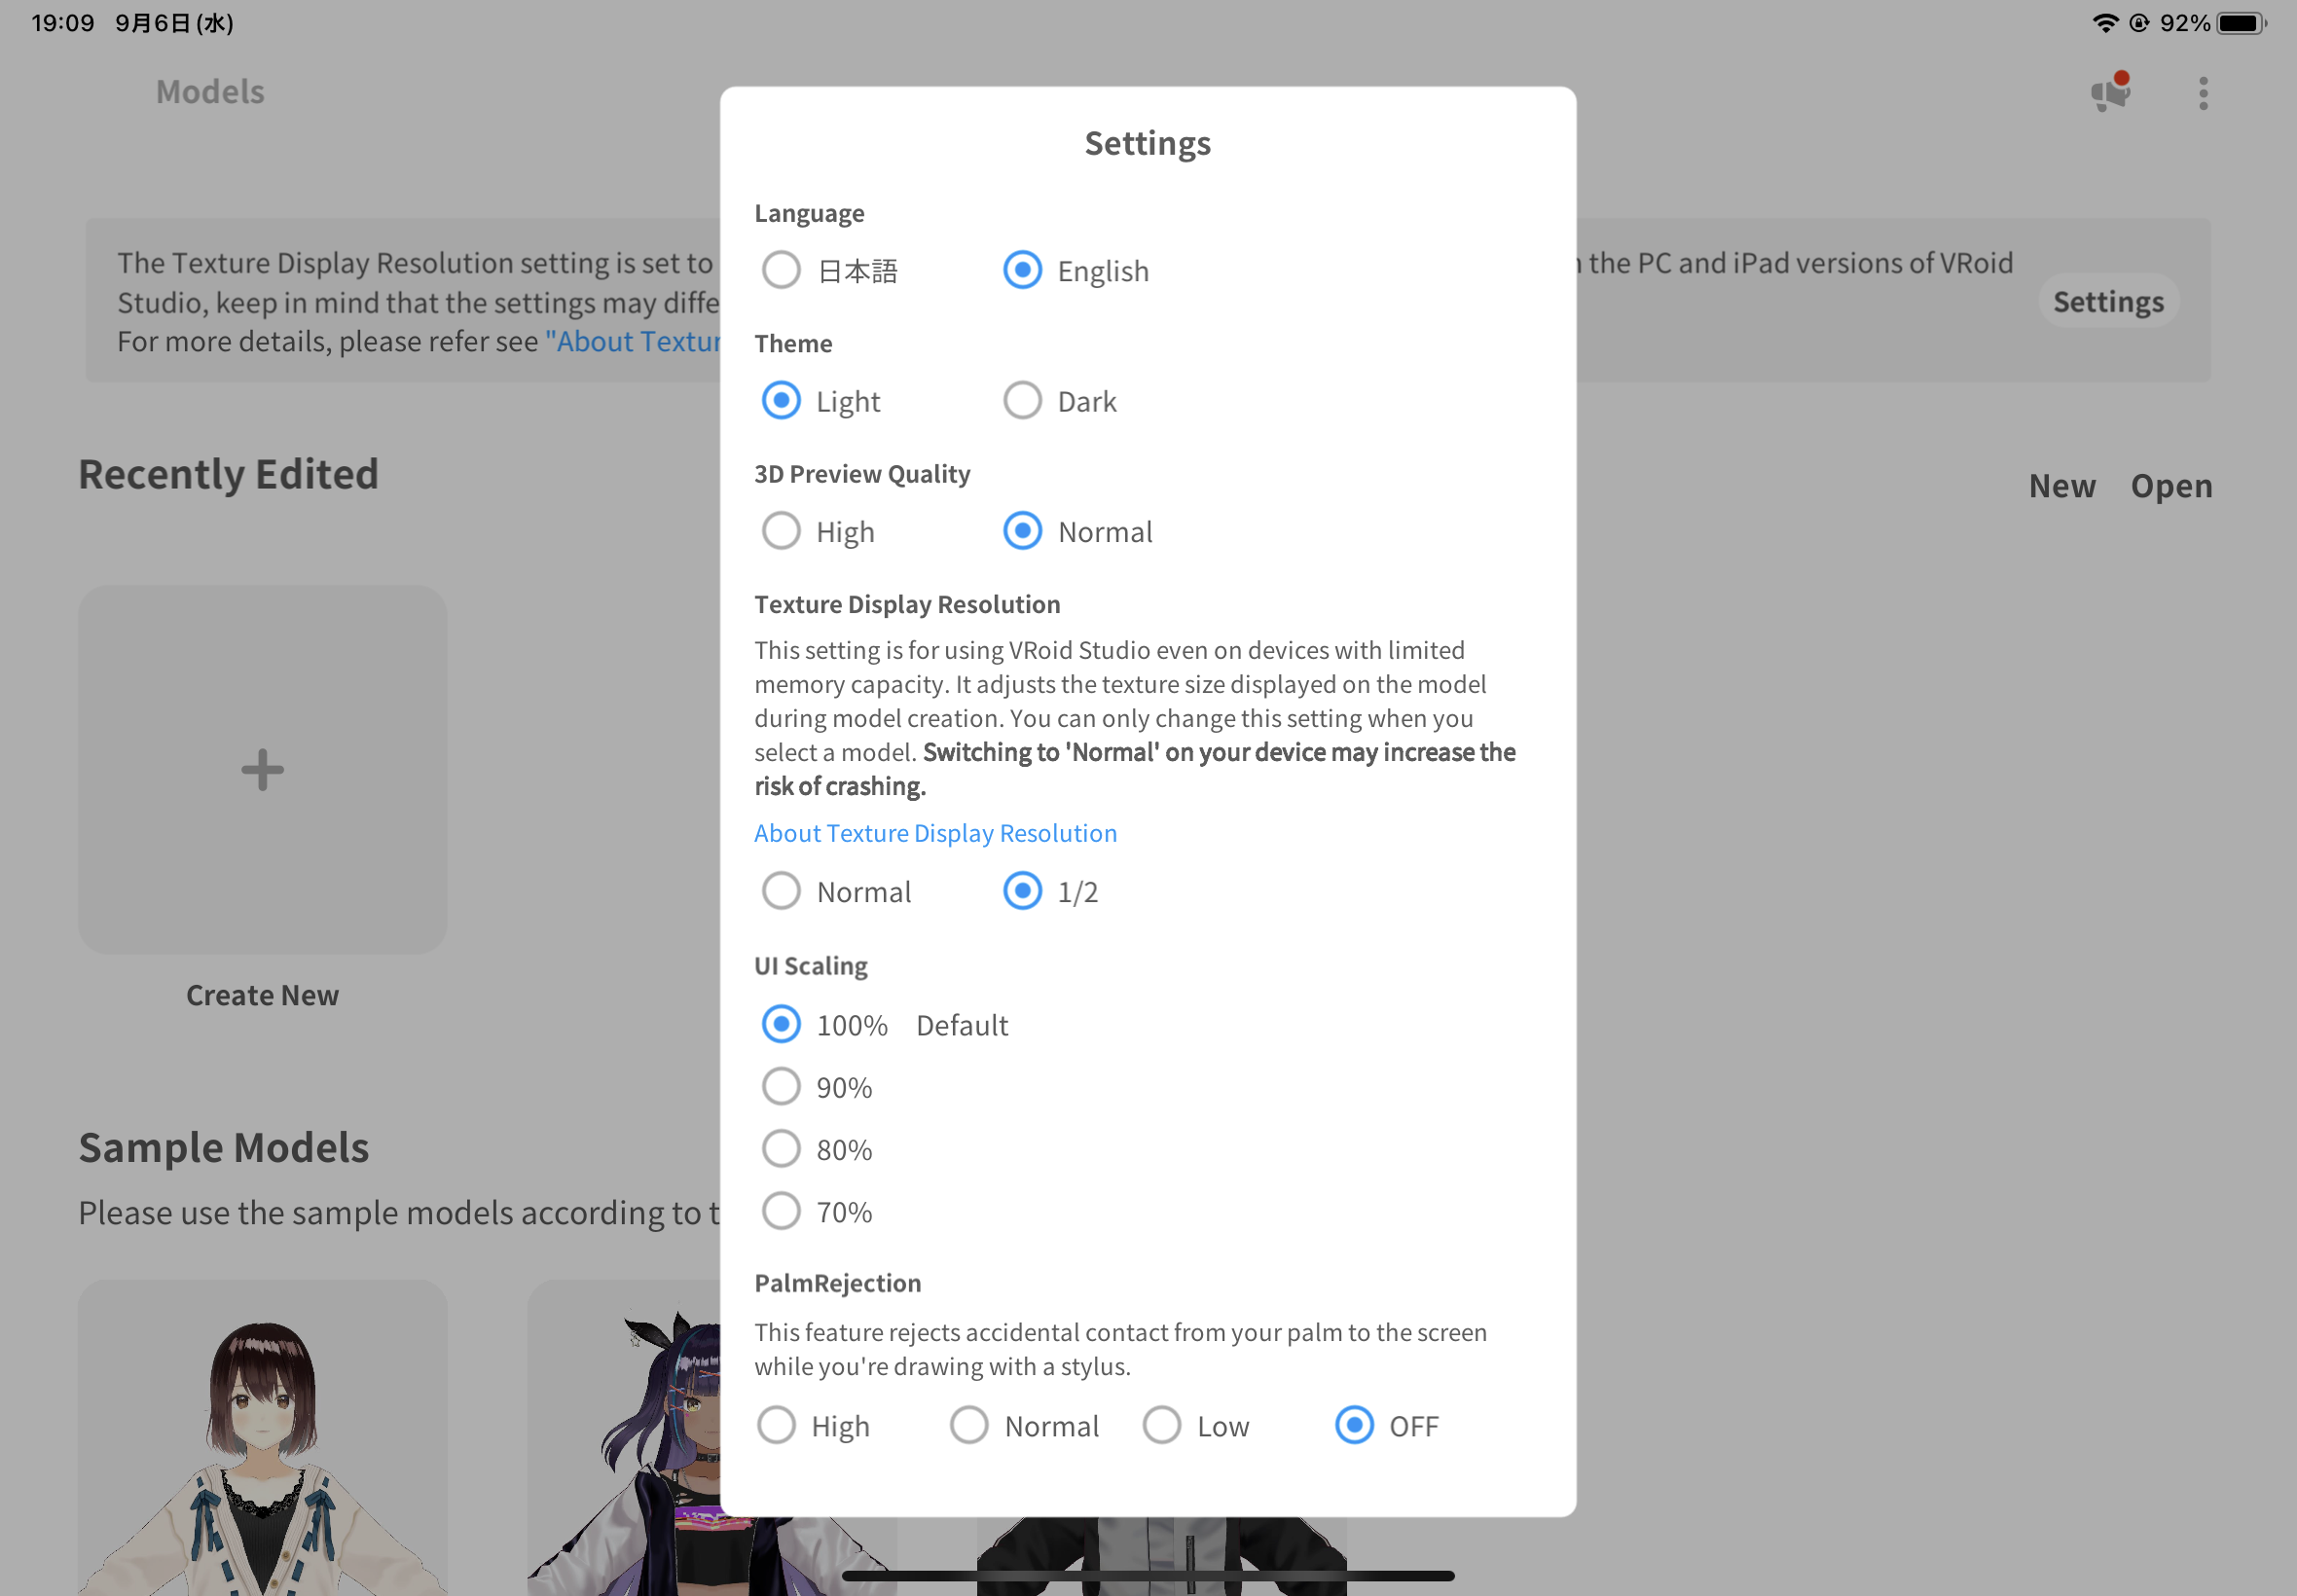The height and width of the screenshot is (1596, 2297).
Task: Open the brown-haired sample model thumbnail
Action: pyautogui.click(x=262, y=1440)
